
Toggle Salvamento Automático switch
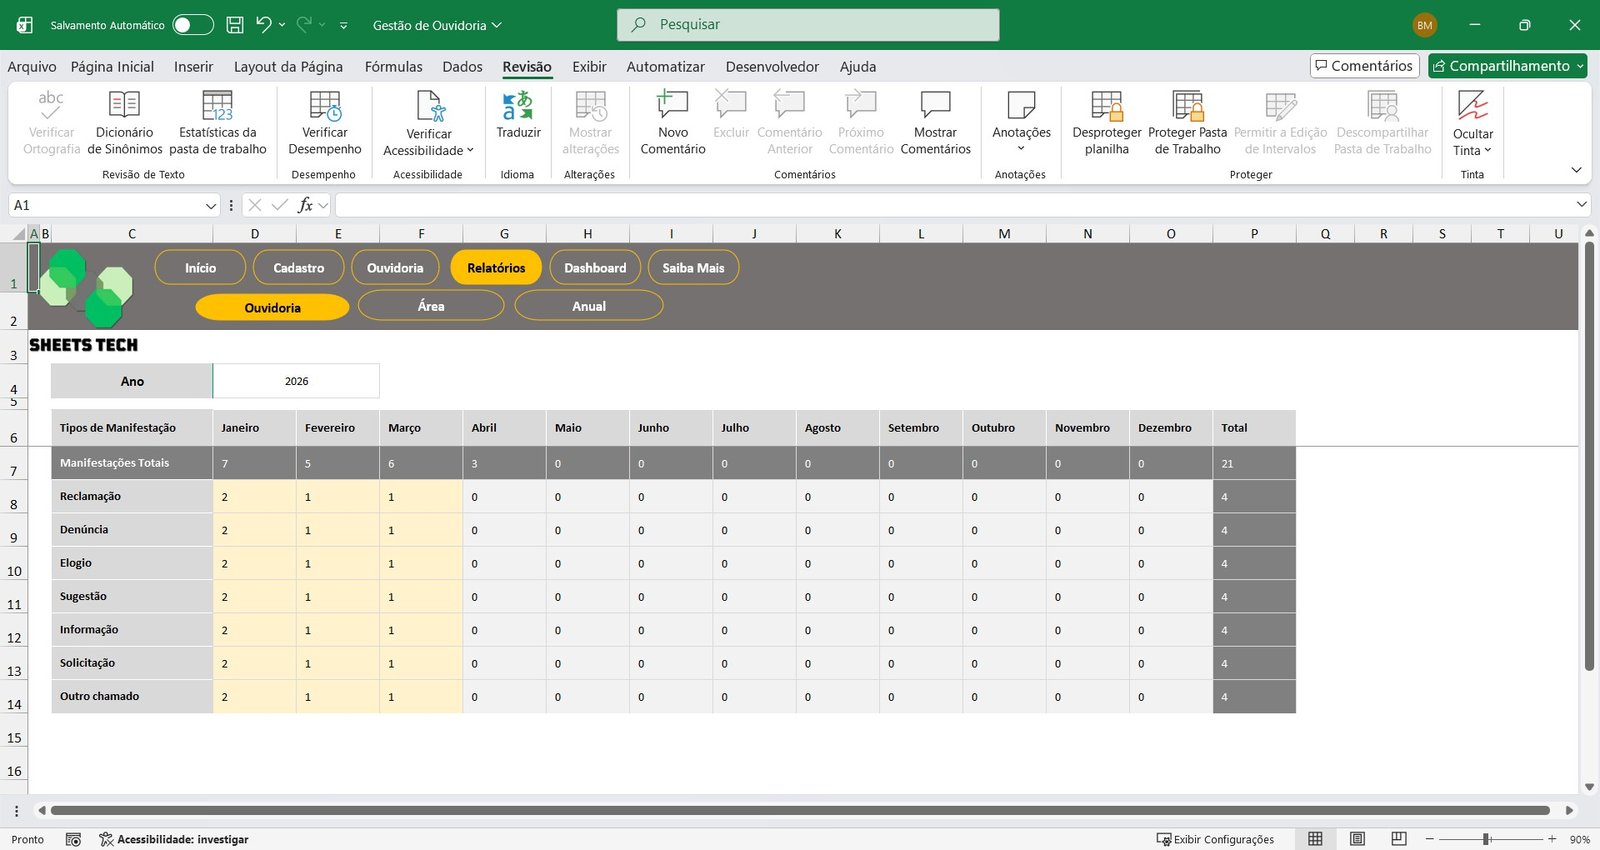(x=192, y=25)
